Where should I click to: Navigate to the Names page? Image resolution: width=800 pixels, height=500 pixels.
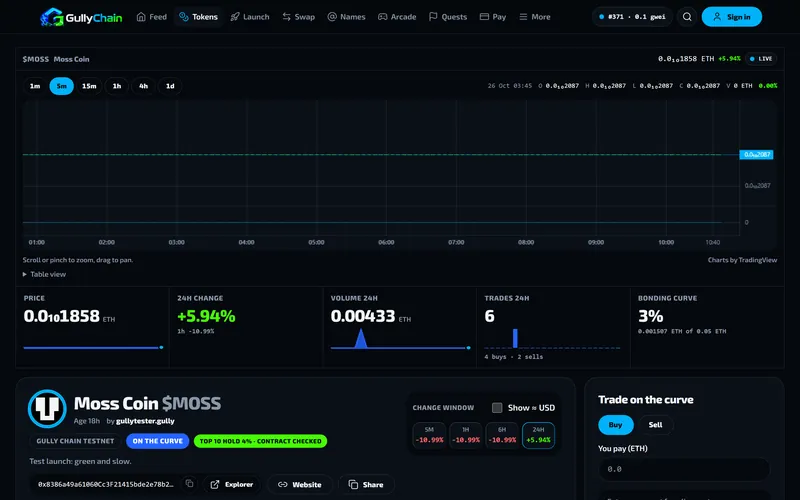tap(346, 17)
